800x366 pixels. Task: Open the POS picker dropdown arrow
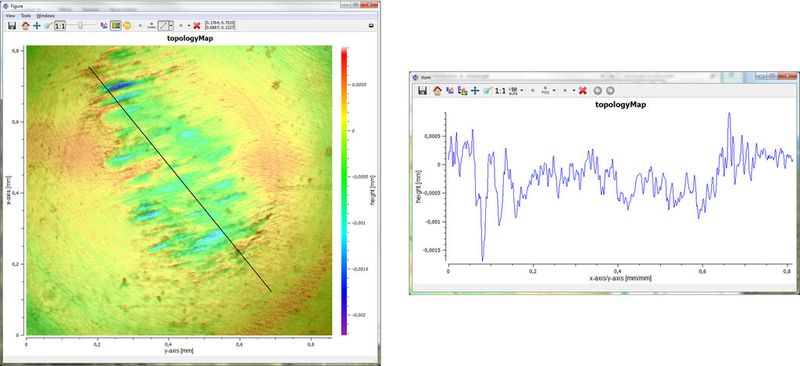coord(554,90)
